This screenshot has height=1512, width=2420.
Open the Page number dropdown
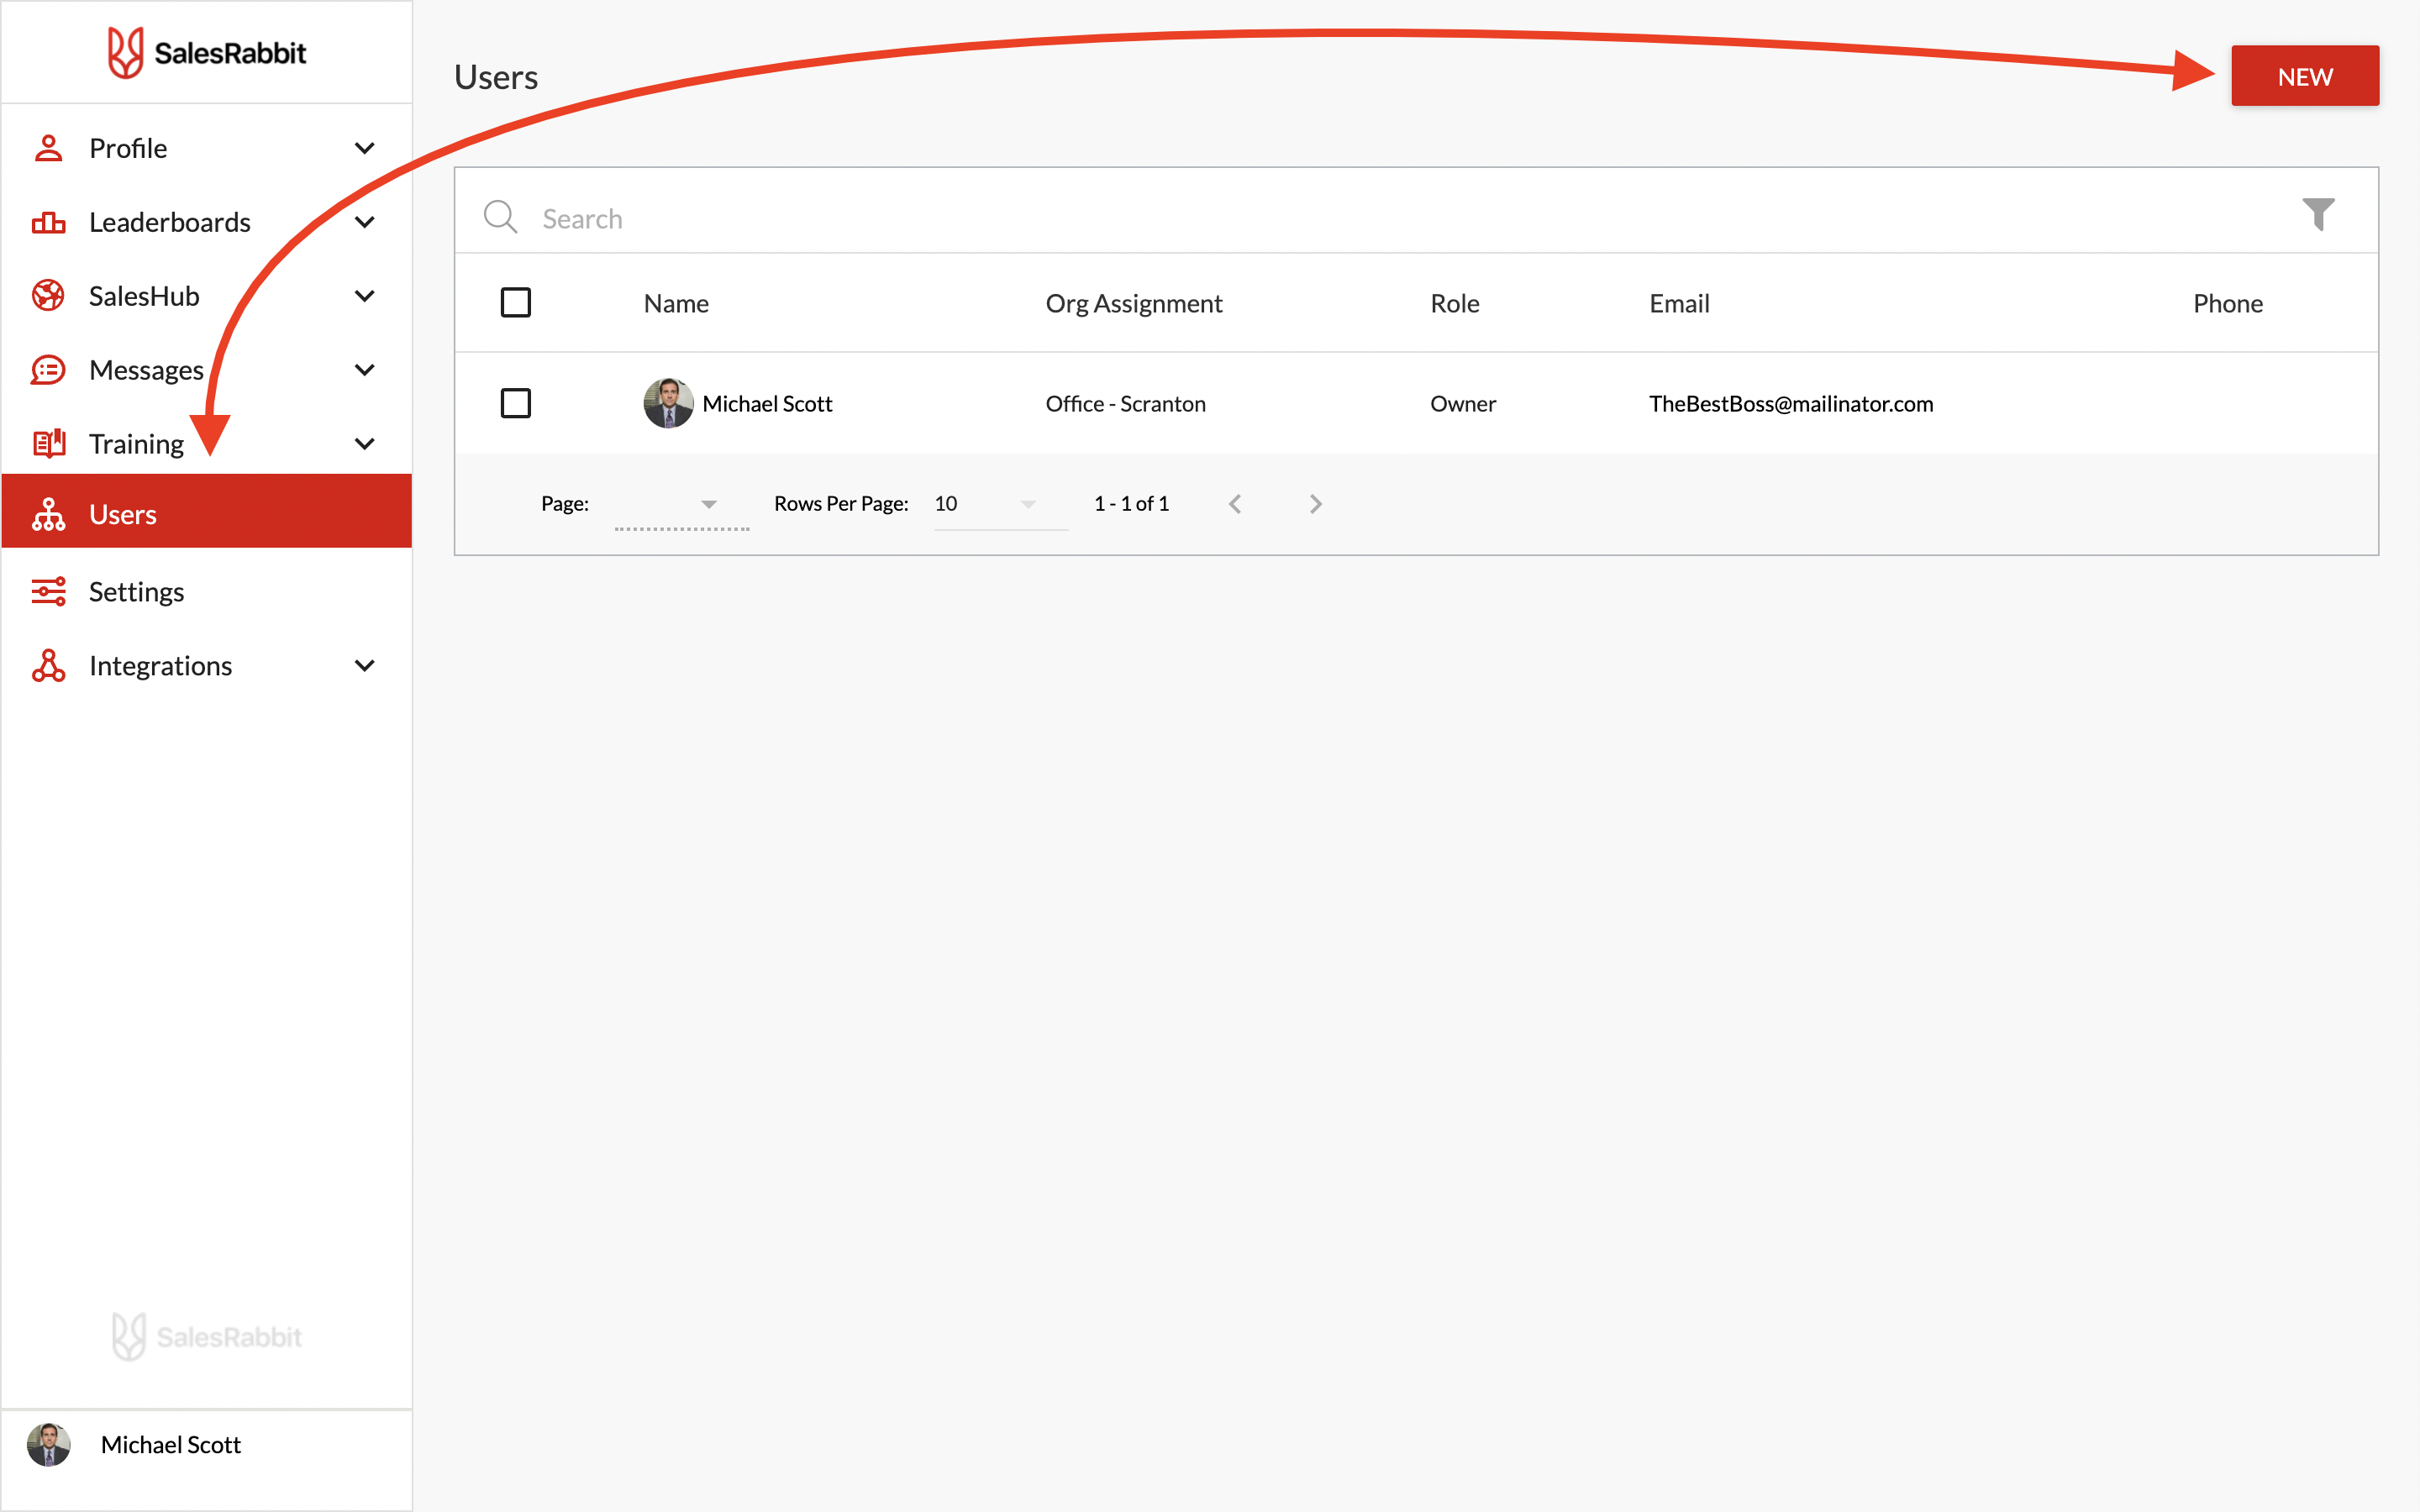682,504
